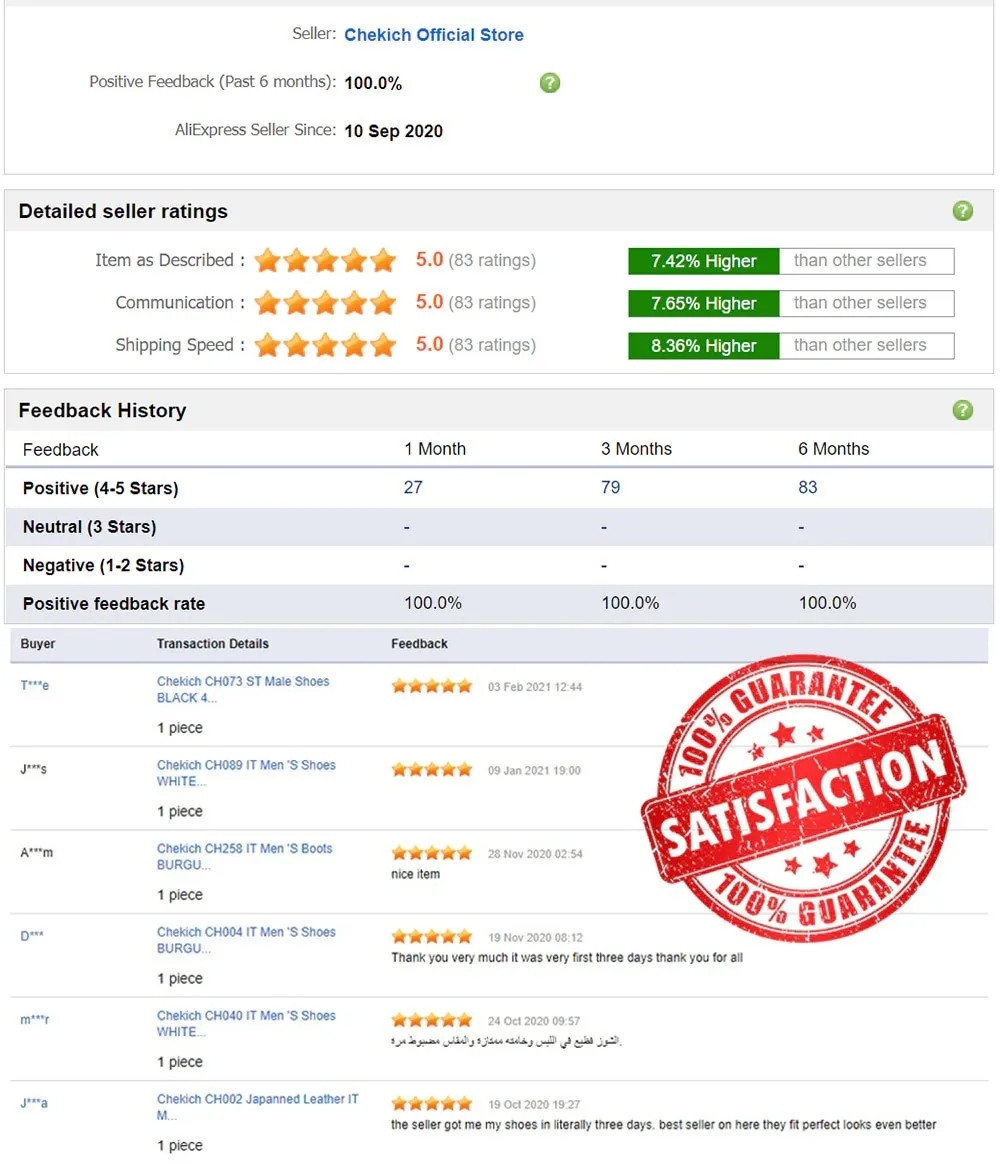Click the 7.42% Higher green bar
Viewport: 1000px width, 1164px height.
point(703,261)
